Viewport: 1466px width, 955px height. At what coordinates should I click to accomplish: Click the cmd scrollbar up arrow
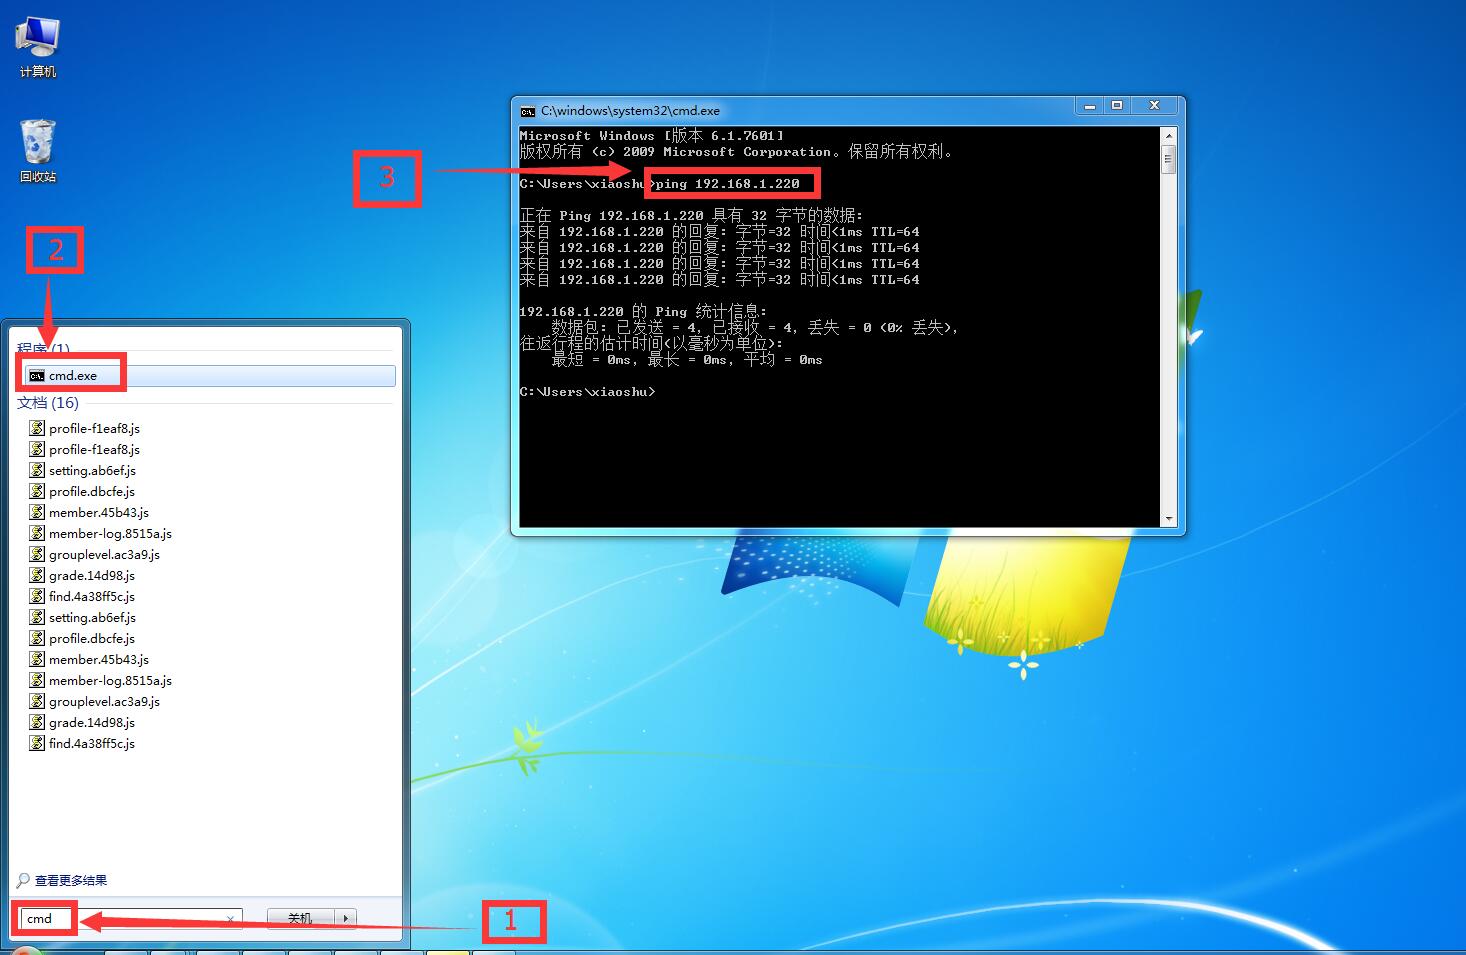(x=1168, y=135)
